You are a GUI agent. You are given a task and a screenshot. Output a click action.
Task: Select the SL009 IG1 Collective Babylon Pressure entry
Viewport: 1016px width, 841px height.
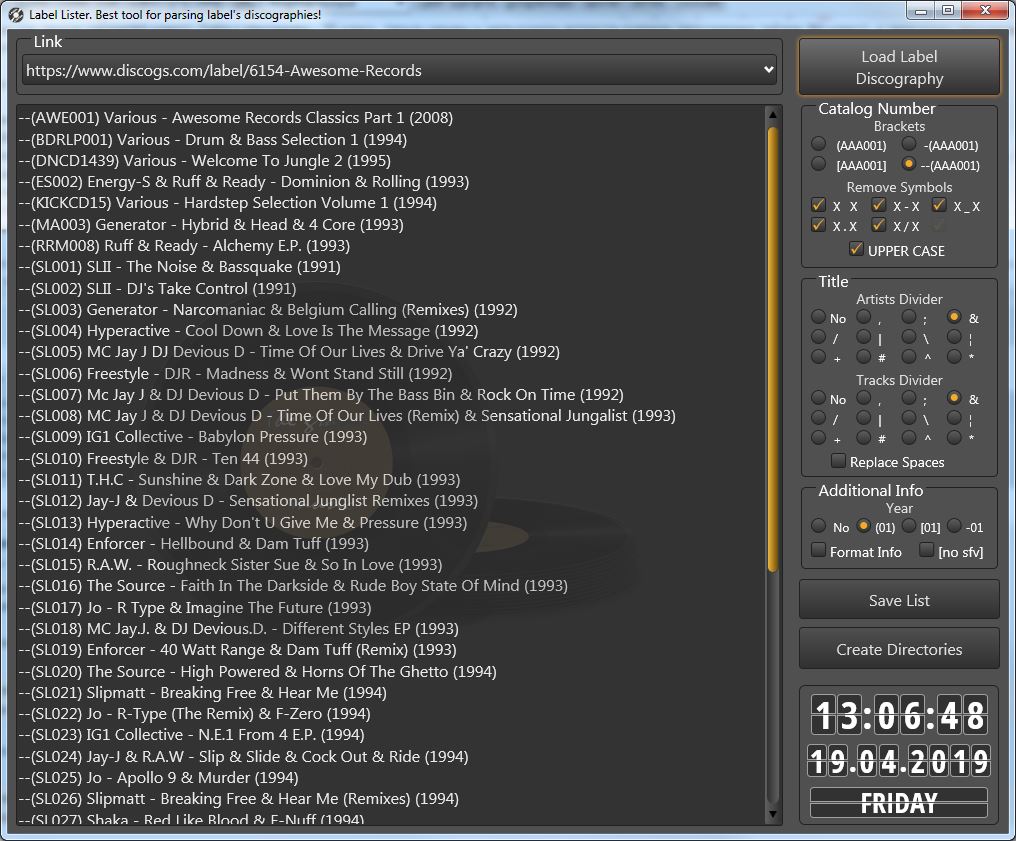198,437
